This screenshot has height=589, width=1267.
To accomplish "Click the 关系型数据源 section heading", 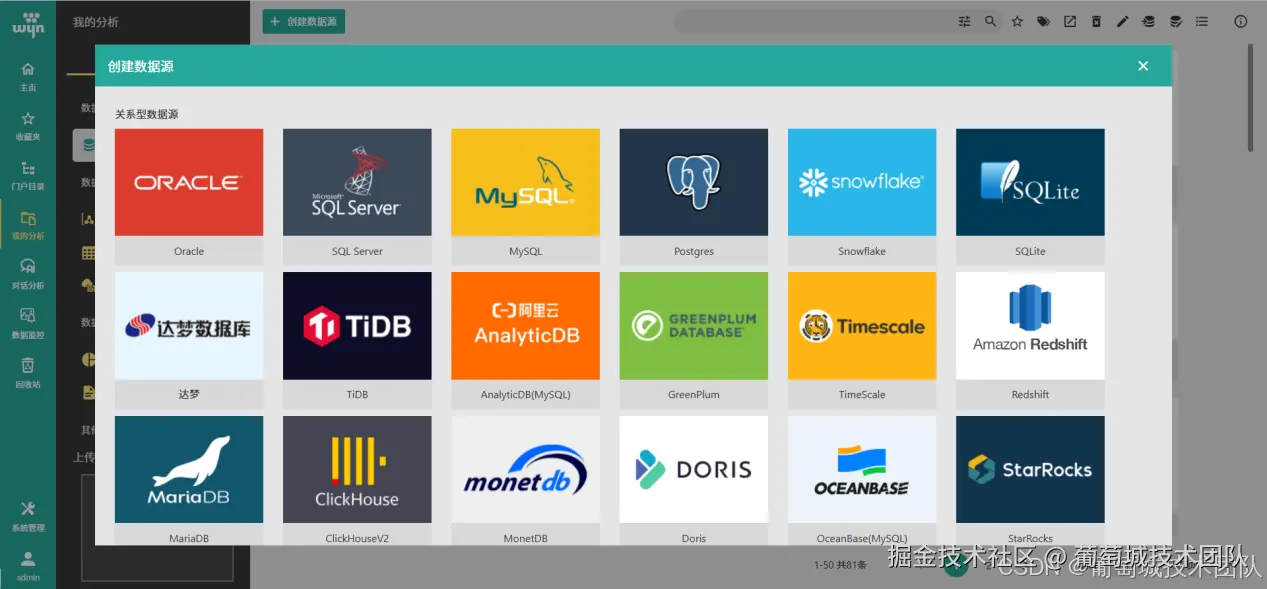I will coord(147,114).
